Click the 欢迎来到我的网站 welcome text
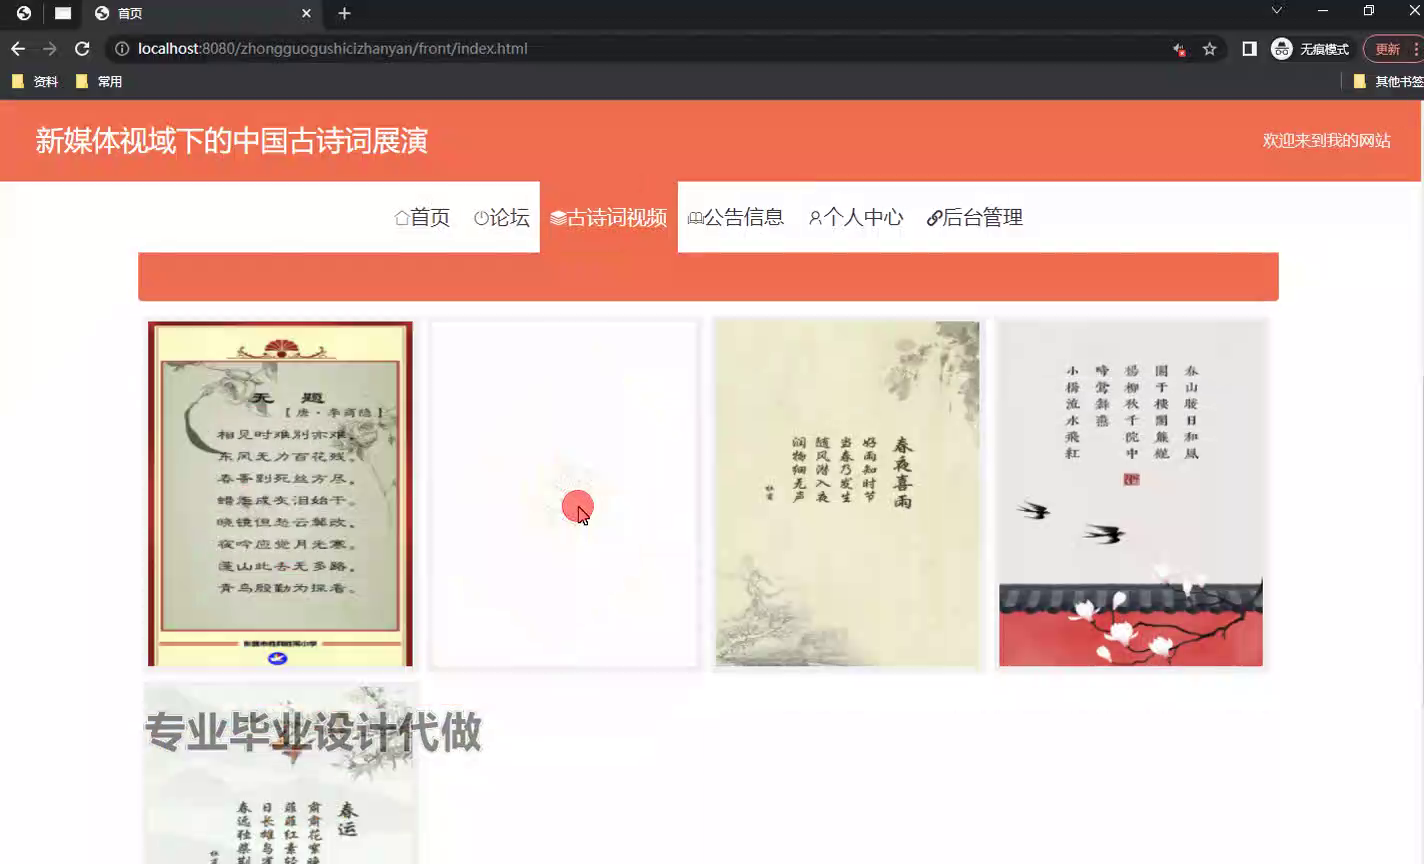 [x=1327, y=141]
